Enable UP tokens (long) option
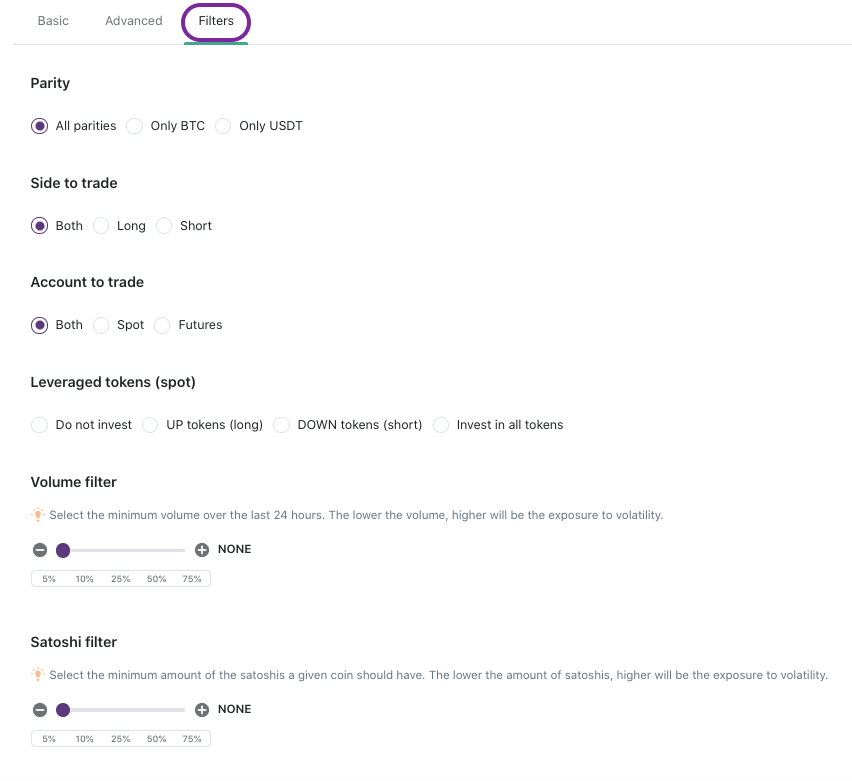Viewport: 852px width, 781px height. [x=150, y=425]
